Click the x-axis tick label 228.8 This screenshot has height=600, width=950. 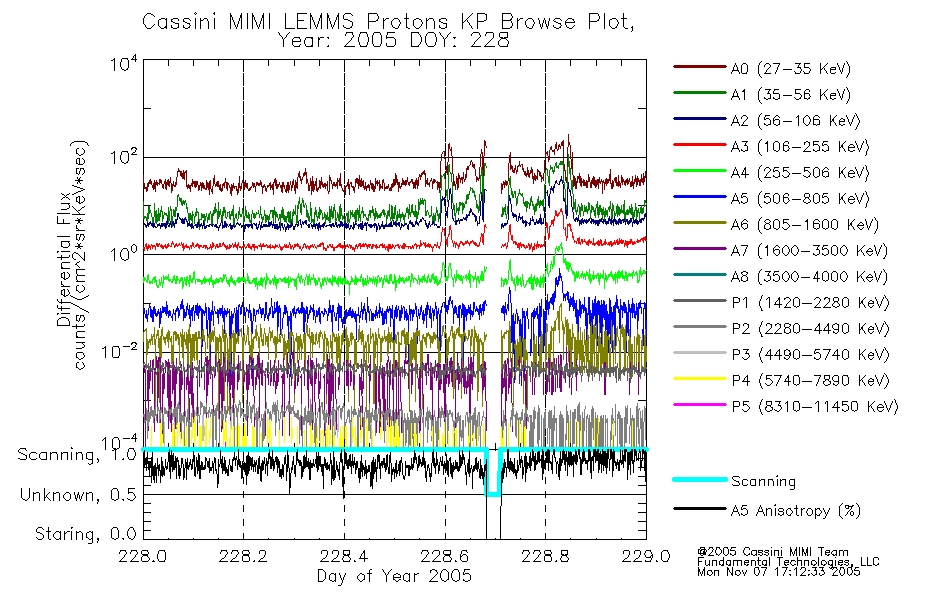click(545, 556)
